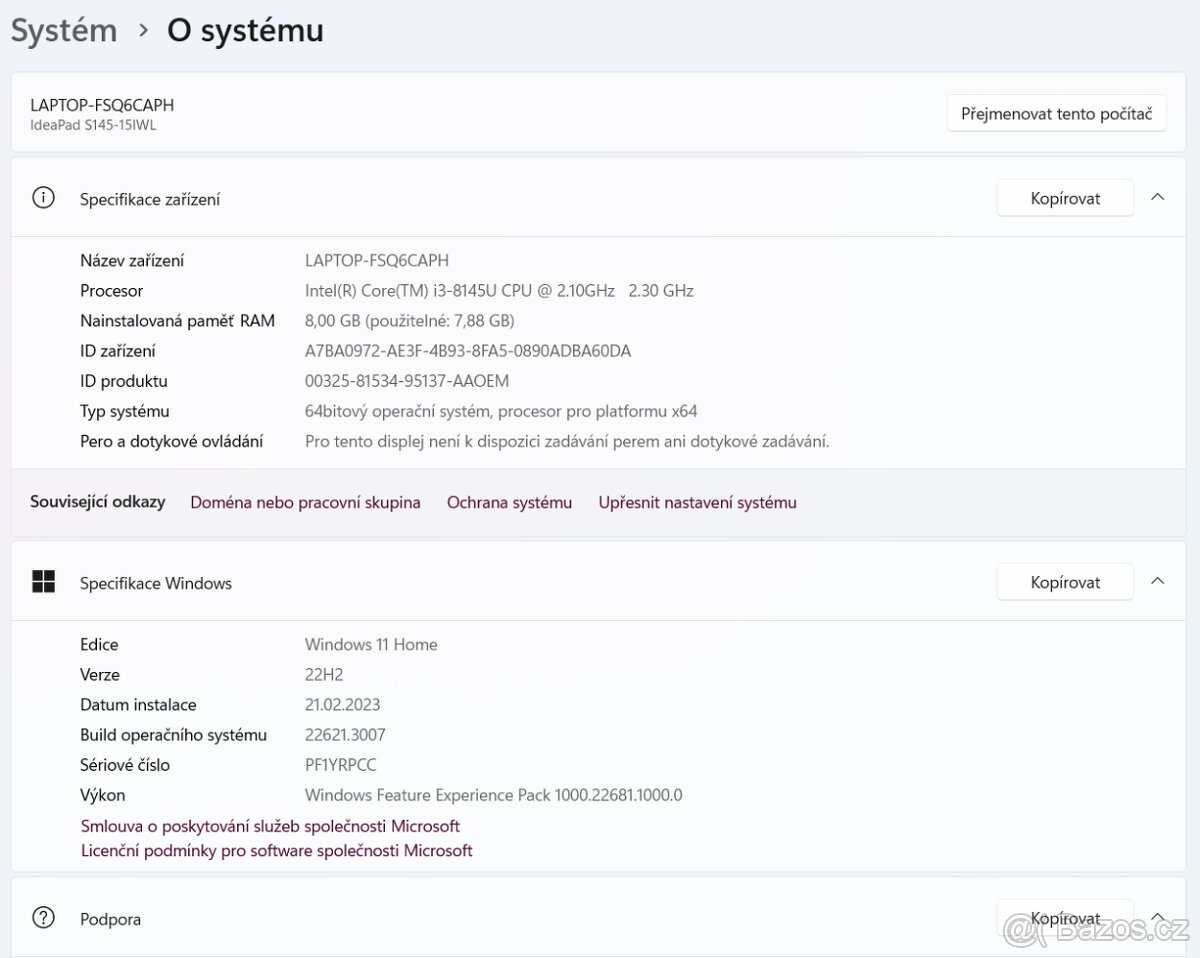Open Smlouva o poskytování služeb společnosti Microsoft
This screenshot has height=958, width=1200.
[x=270, y=826]
